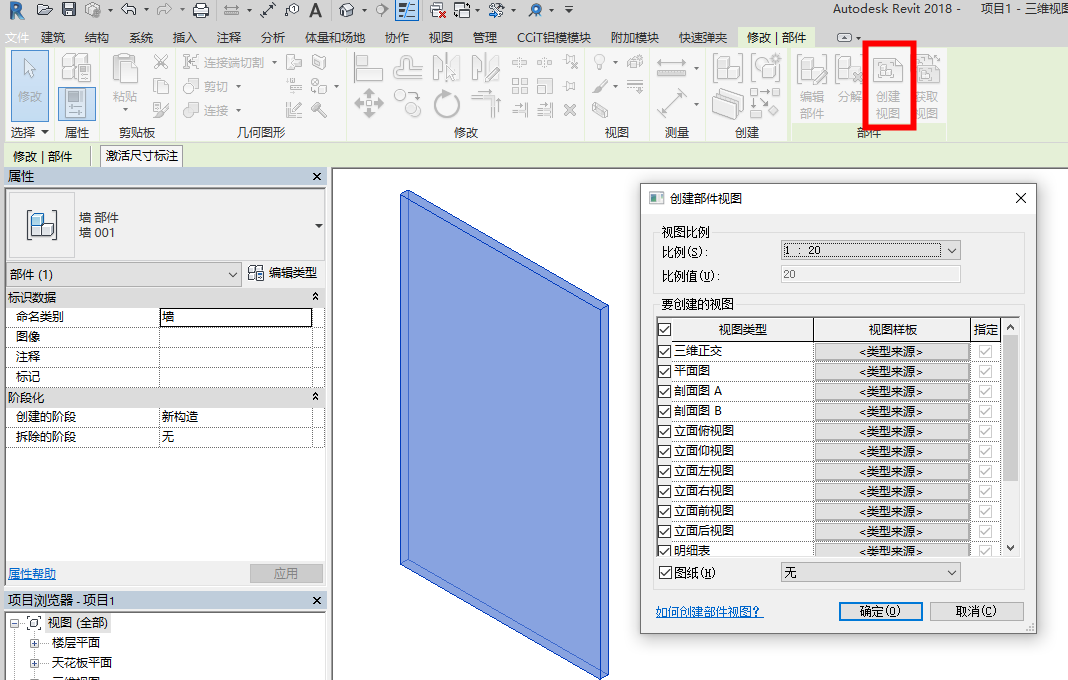Select the aligned dimension tool in quick access
Viewport: 1068px width, 680px height.
pos(267,10)
